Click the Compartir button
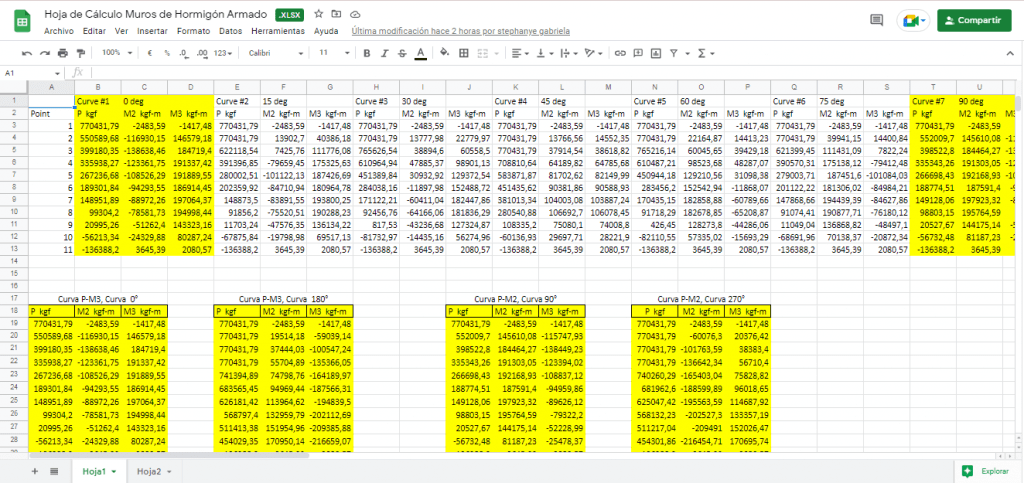This screenshot has height=483, width=1024. (974, 20)
